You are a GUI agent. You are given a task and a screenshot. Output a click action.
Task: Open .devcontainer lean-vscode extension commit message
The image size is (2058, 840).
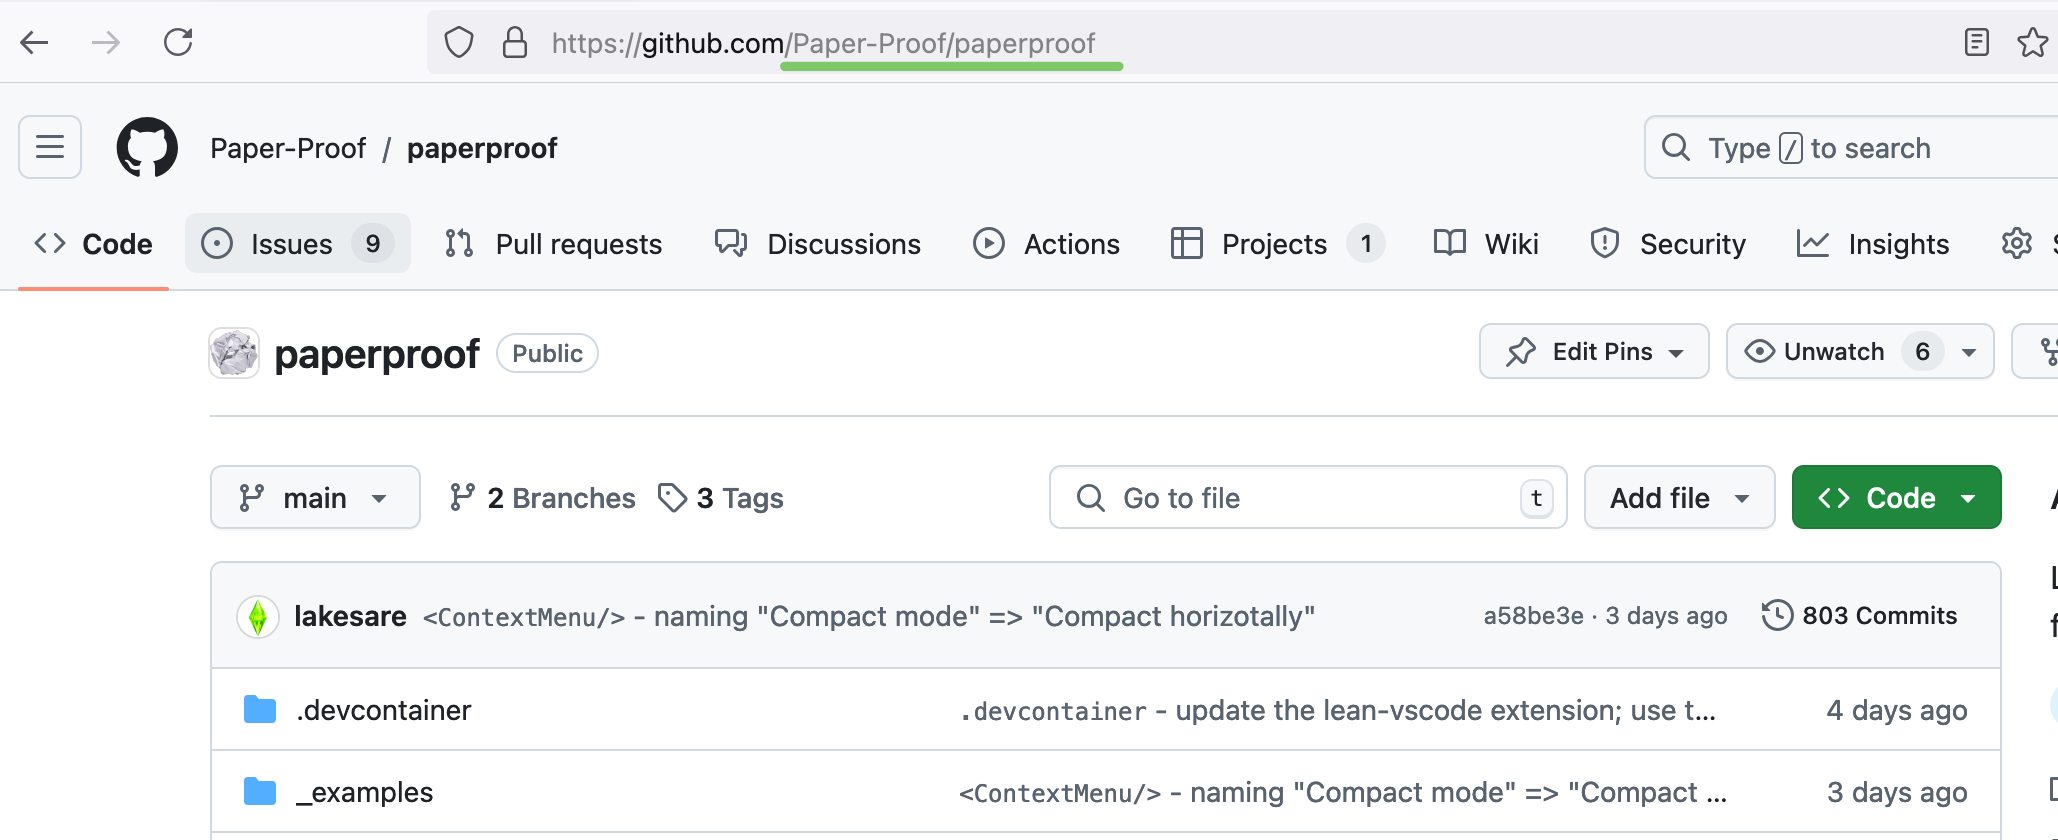[1338, 710]
